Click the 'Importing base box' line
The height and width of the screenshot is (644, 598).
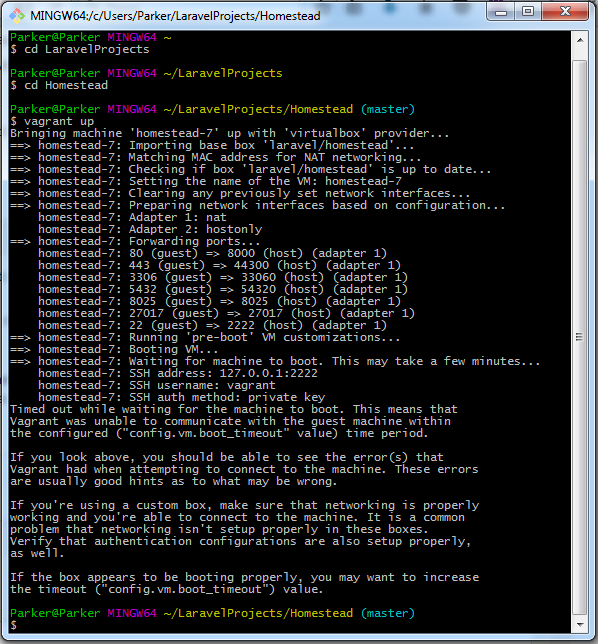[212, 145]
